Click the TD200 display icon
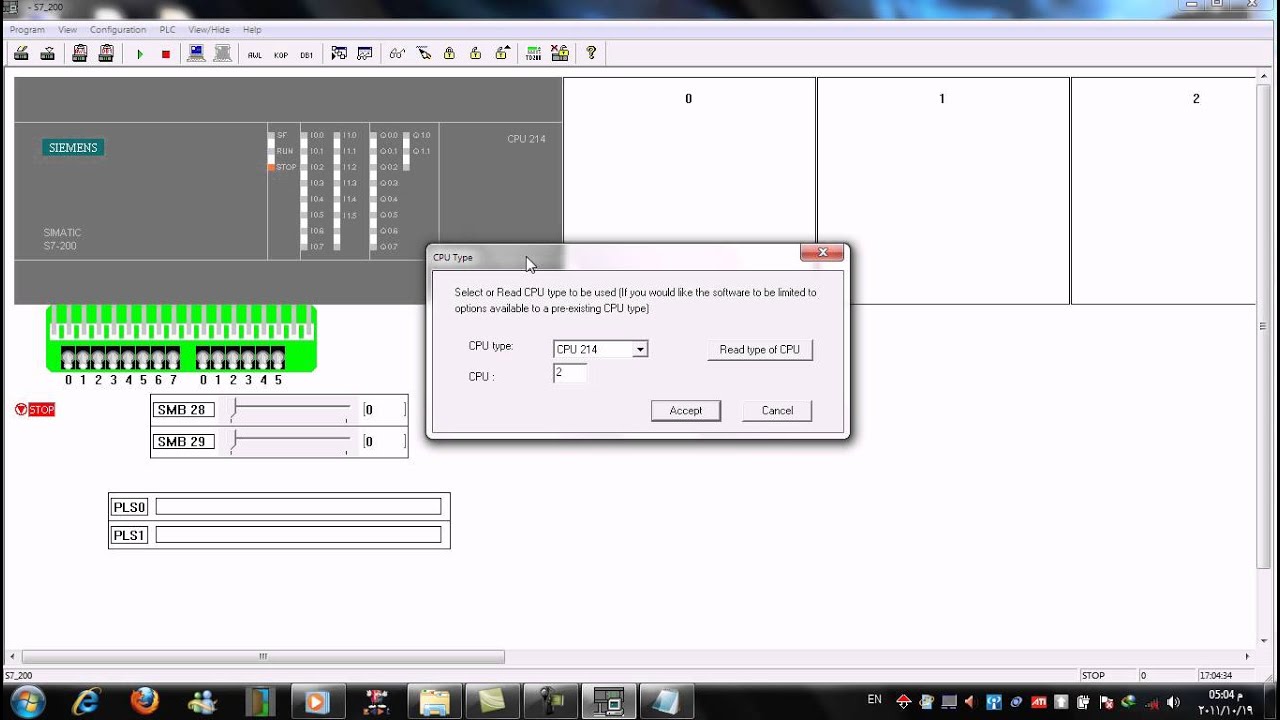Viewport: 1280px width, 720px height. pos(533,54)
